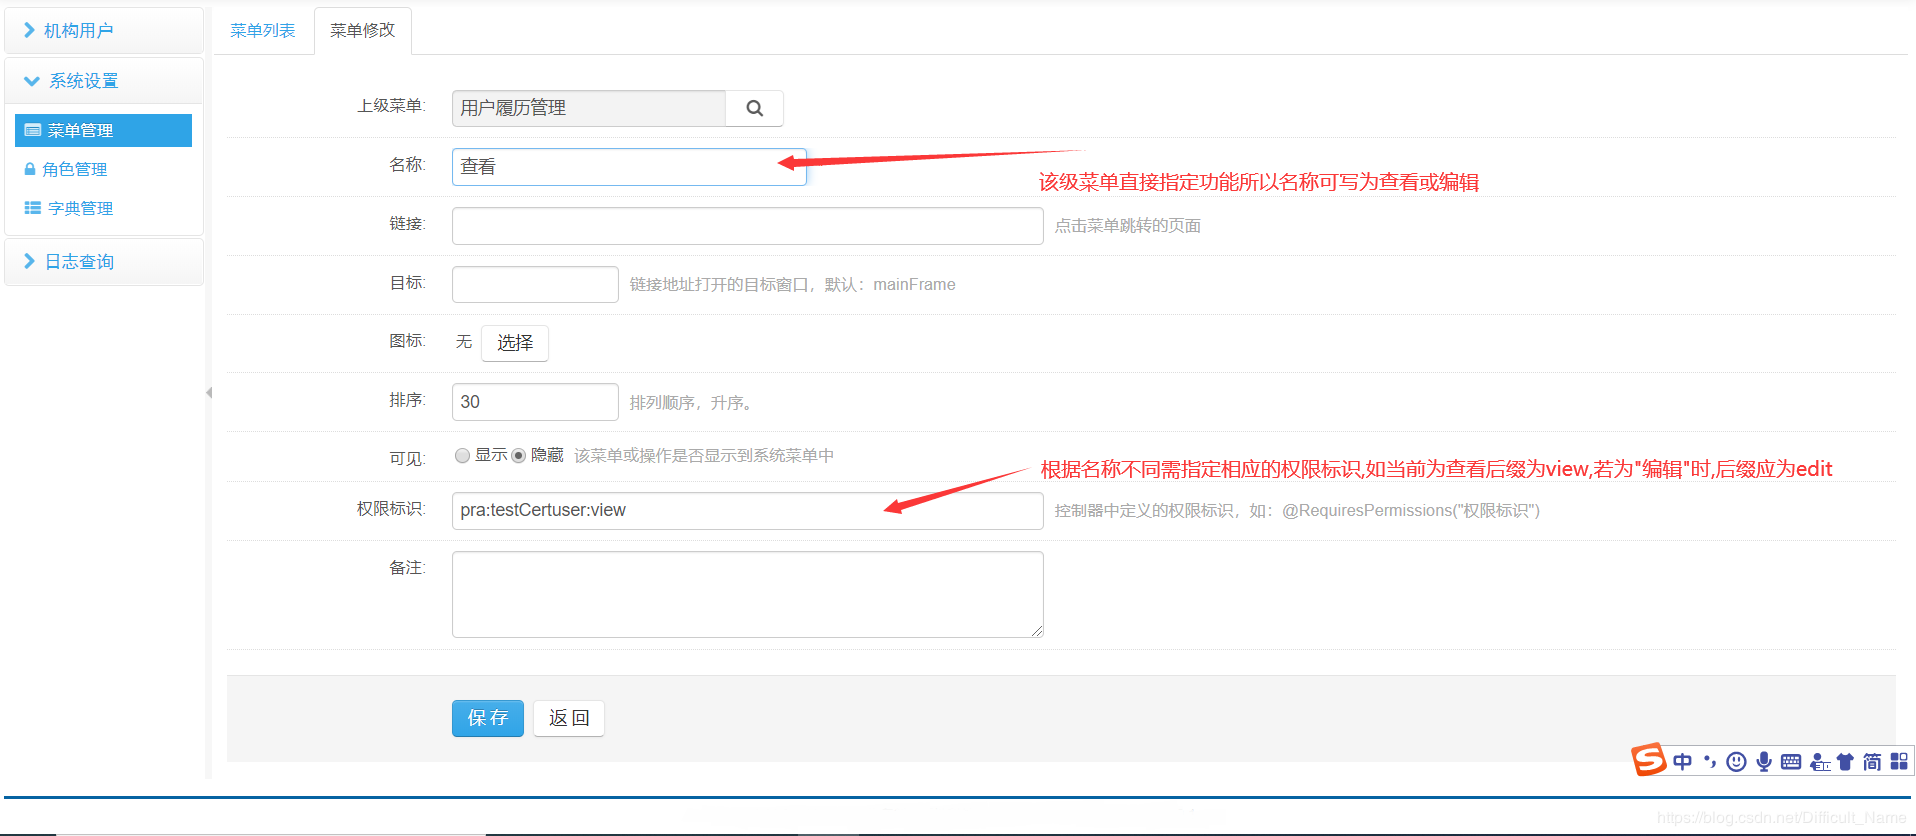Click the 权限标识 label

(391, 509)
